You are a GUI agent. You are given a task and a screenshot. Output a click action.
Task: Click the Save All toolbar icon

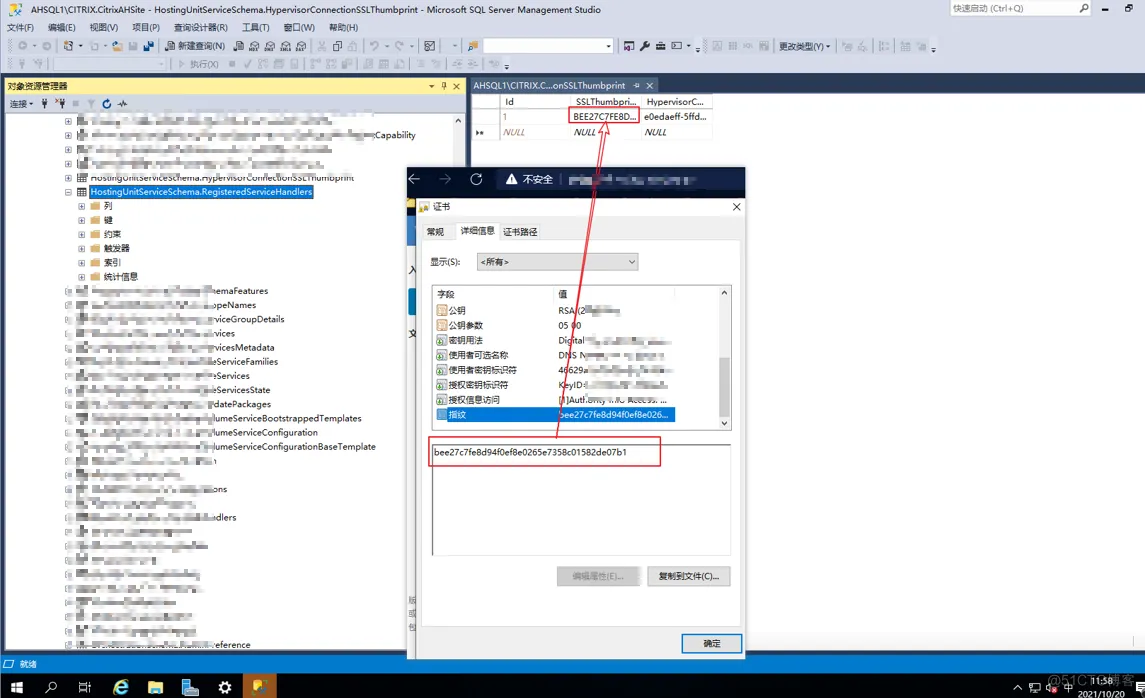point(148,46)
